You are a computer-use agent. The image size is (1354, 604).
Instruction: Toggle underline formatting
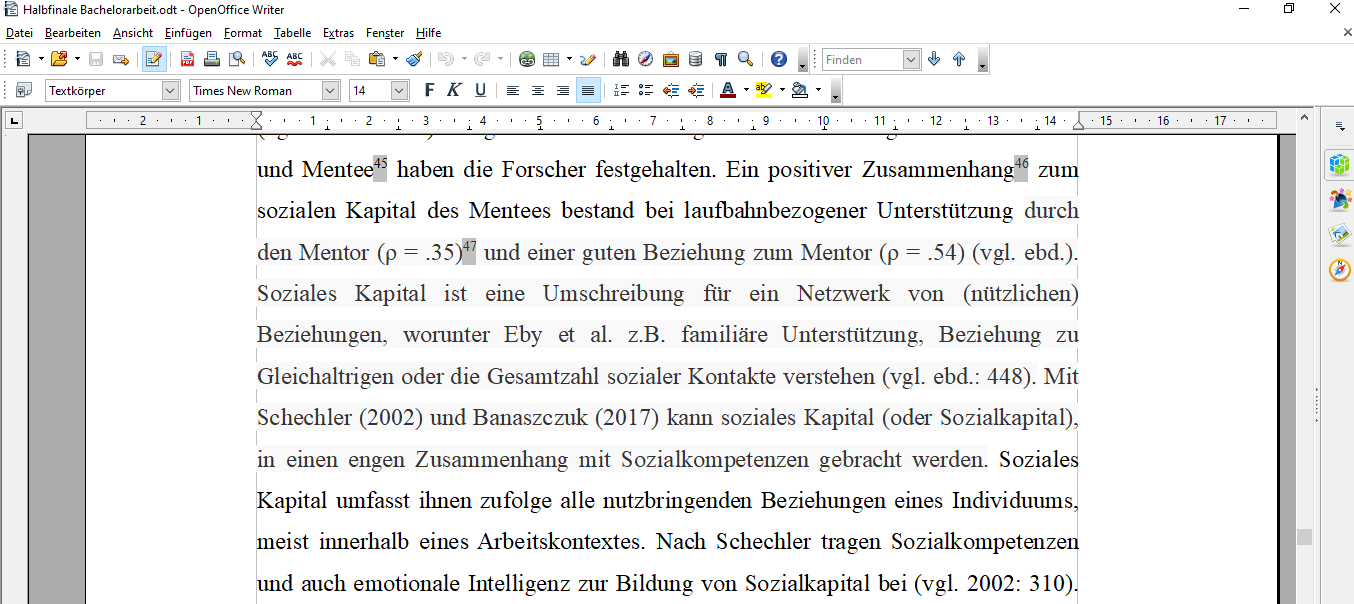coord(479,90)
